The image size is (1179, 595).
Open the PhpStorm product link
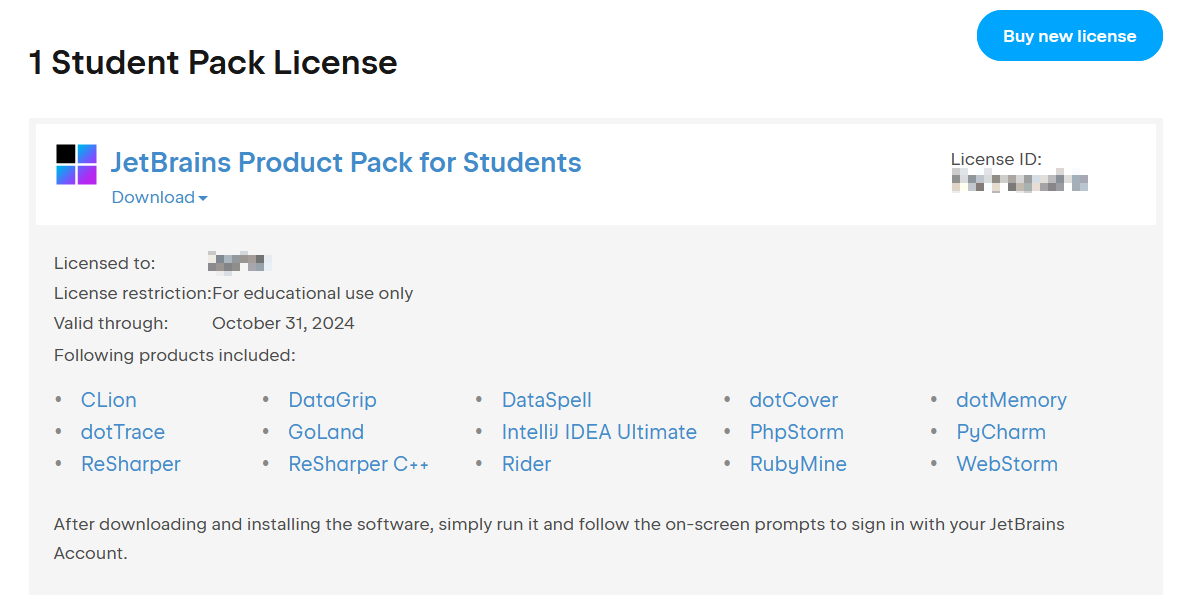point(796,432)
